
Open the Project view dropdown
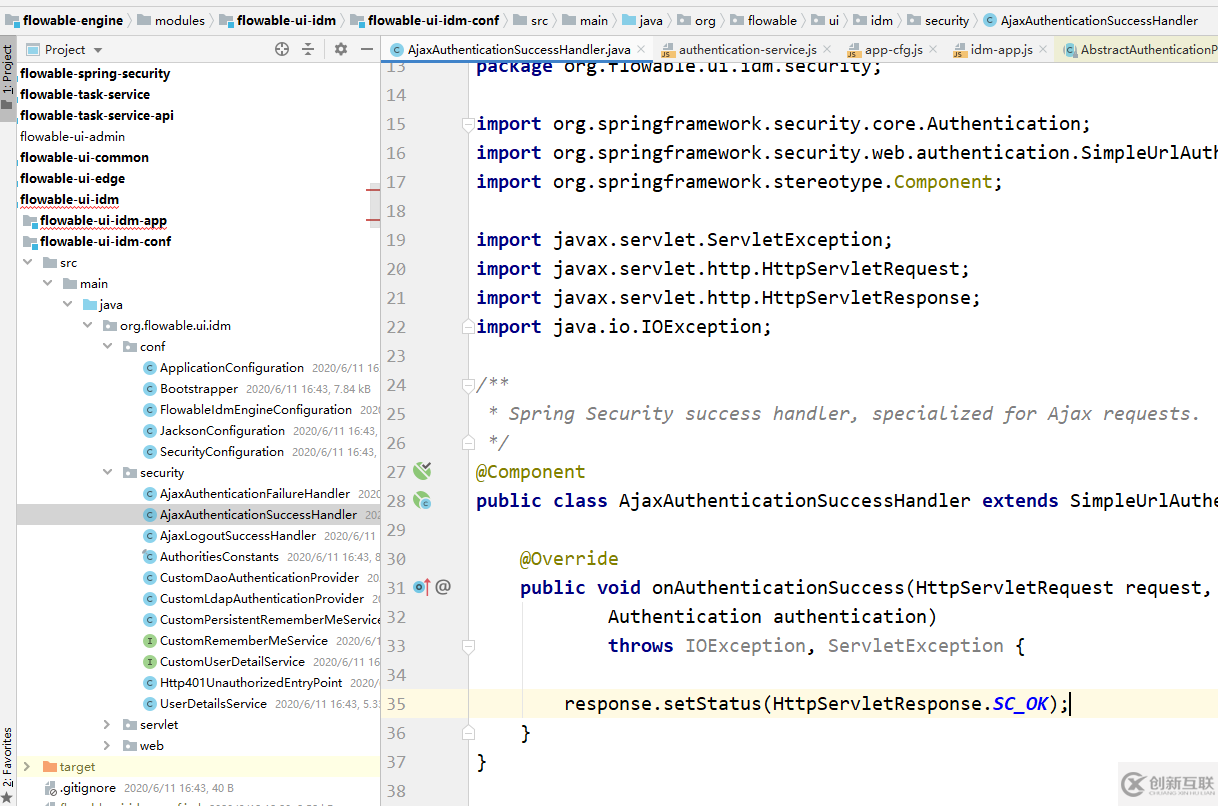click(97, 49)
